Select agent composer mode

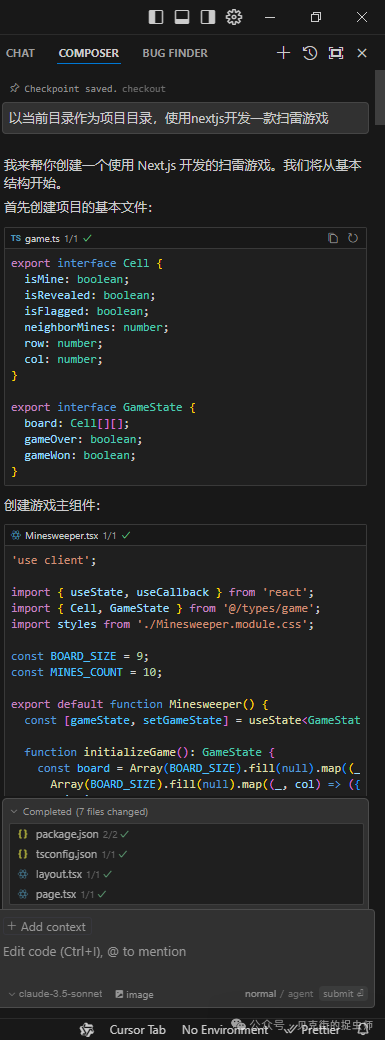tap(301, 994)
